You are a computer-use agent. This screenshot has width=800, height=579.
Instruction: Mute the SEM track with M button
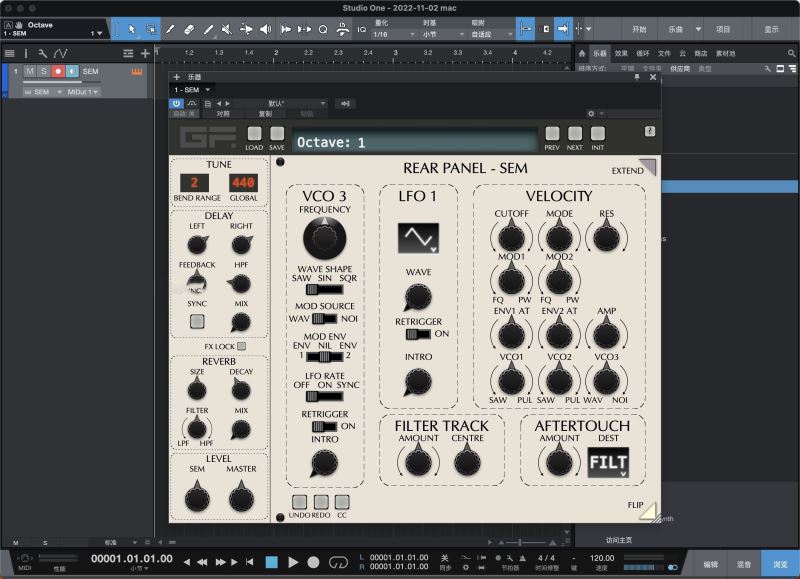click(30, 71)
